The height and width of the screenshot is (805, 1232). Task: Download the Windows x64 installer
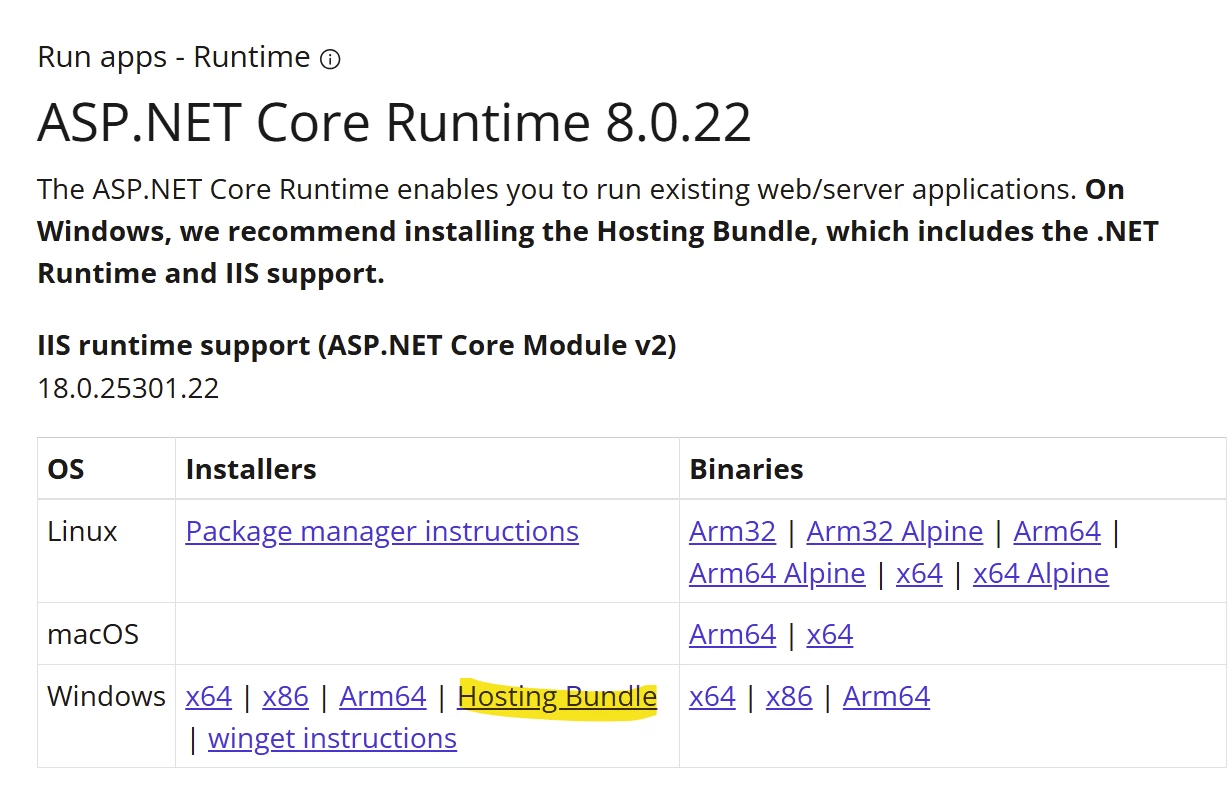click(x=208, y=696)
